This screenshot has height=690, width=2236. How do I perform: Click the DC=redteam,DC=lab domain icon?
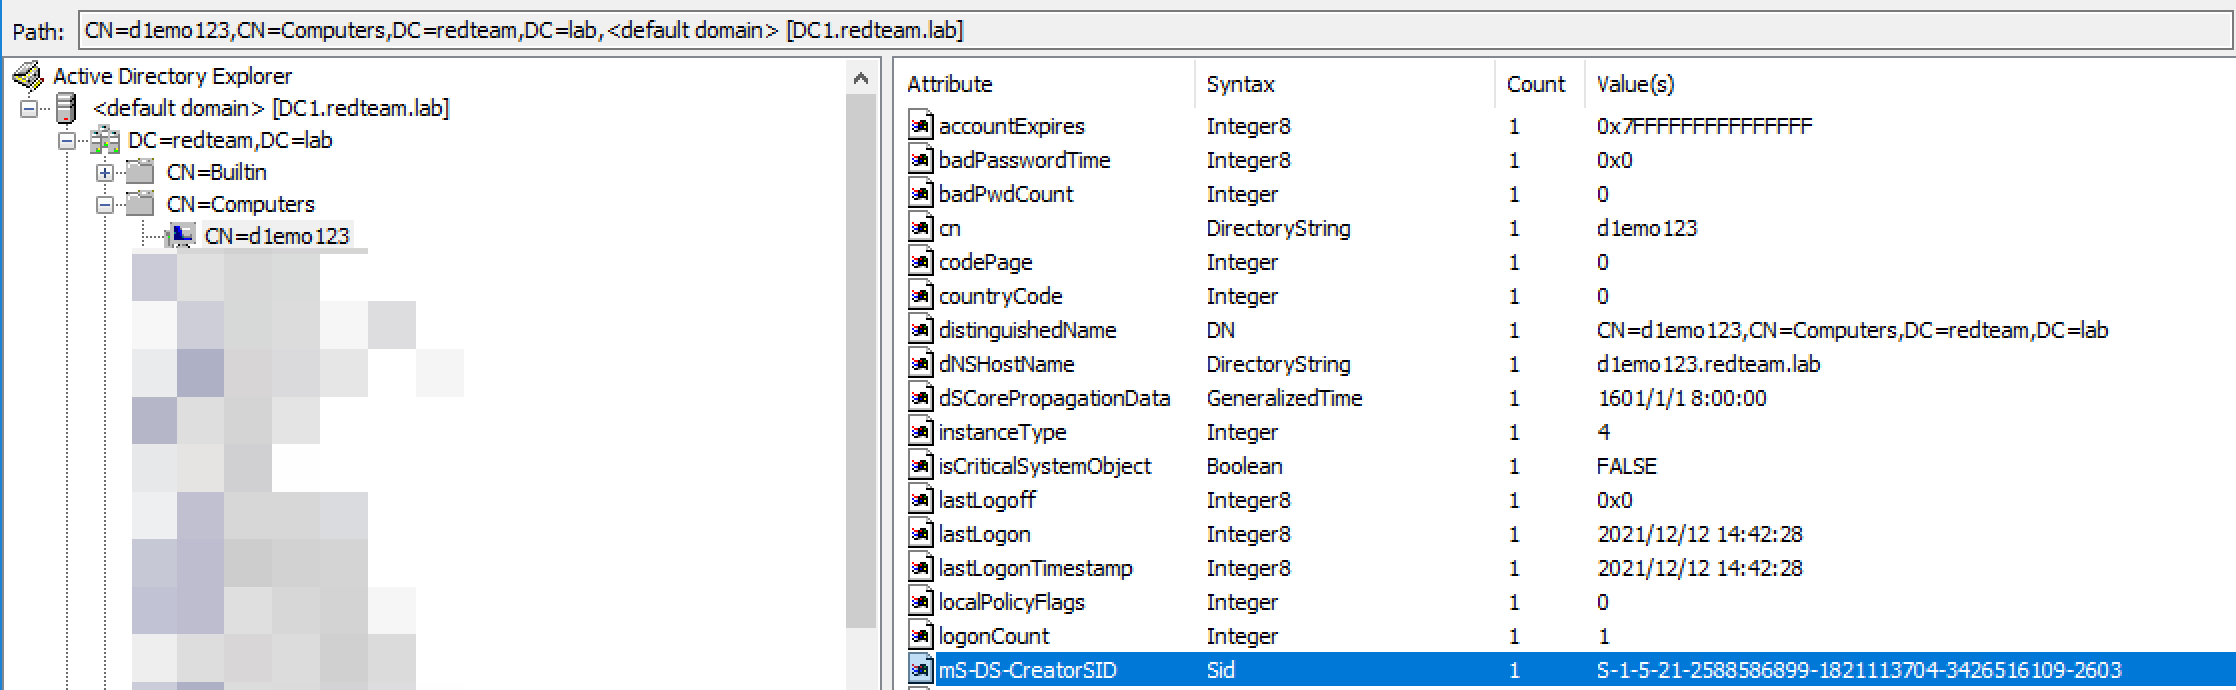tap(104, 140)
